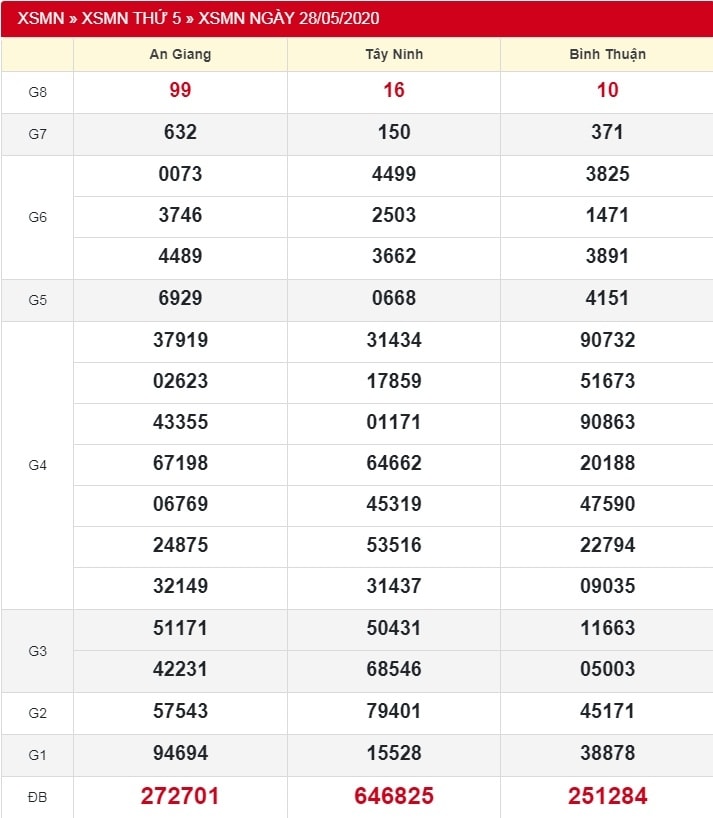
Task: Click Tây Ninh special prize 646825
Action: click(x=394, y=796)
